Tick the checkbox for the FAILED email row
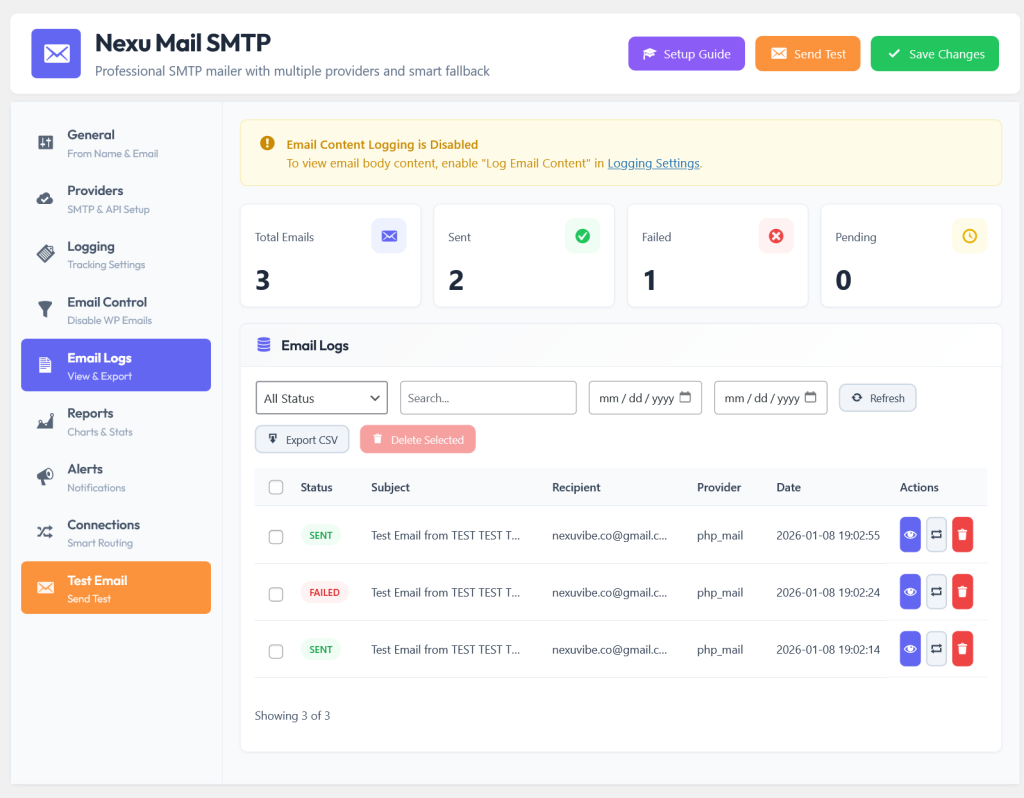 pyautogui.click(x=276, y=594)
